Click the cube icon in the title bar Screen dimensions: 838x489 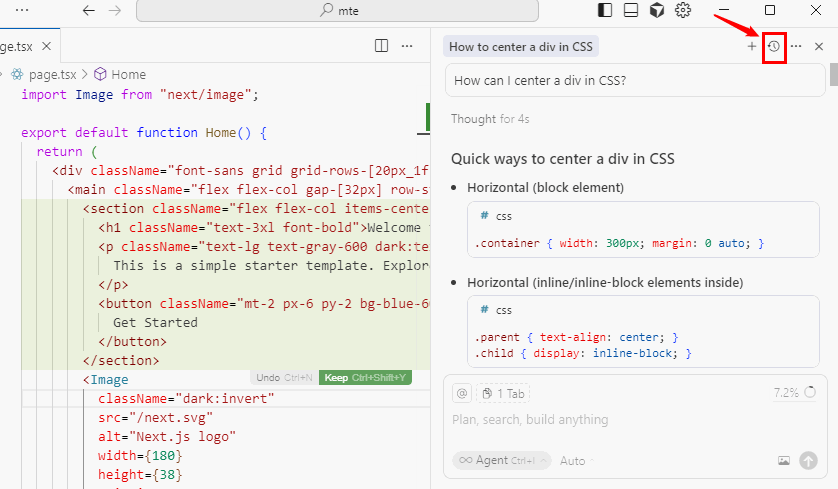point(657,10)
